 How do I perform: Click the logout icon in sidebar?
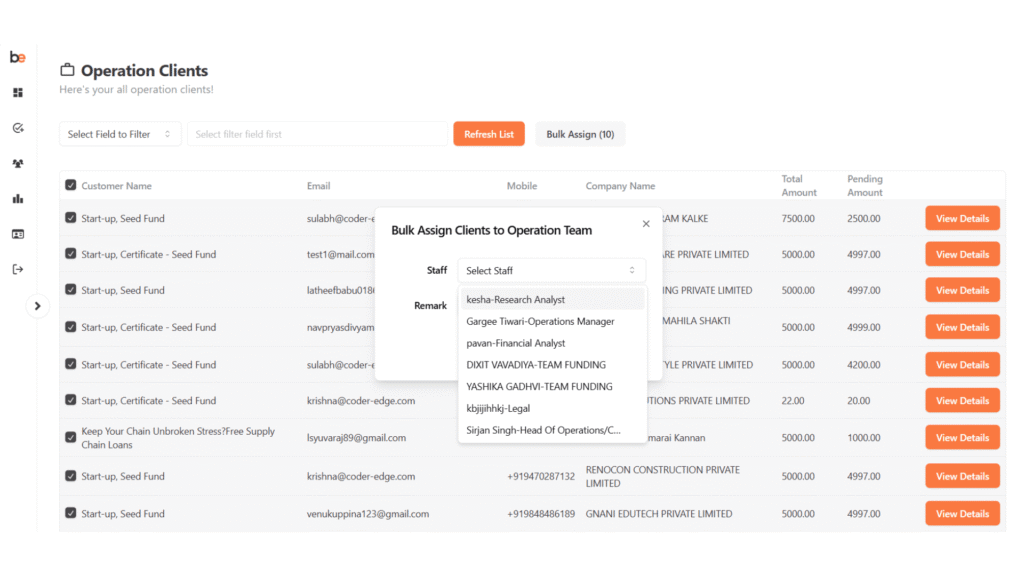(18, 269)
